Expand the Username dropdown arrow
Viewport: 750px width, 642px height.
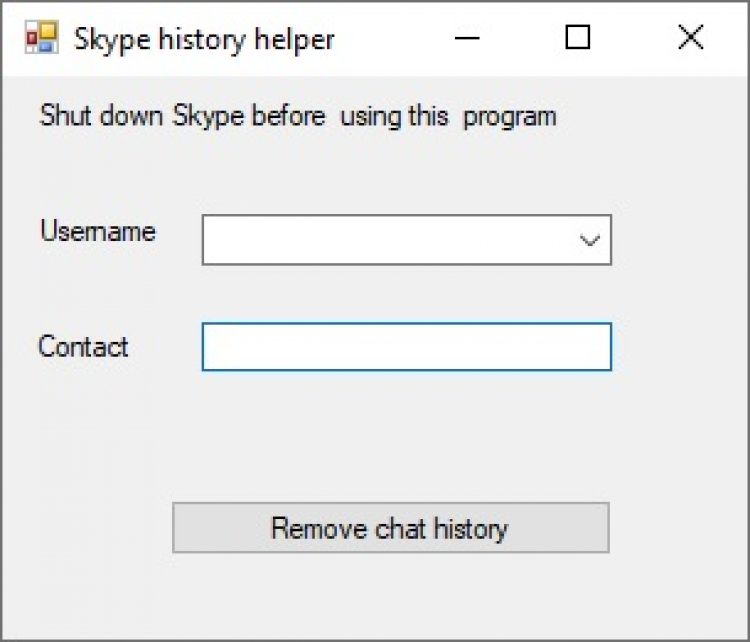pos(590,240)
